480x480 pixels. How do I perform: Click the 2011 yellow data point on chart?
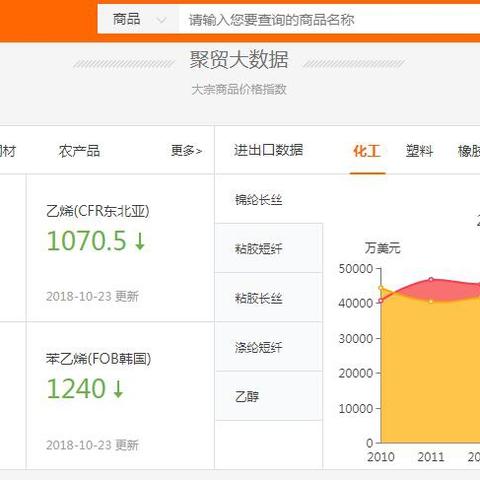click(431, 301)
